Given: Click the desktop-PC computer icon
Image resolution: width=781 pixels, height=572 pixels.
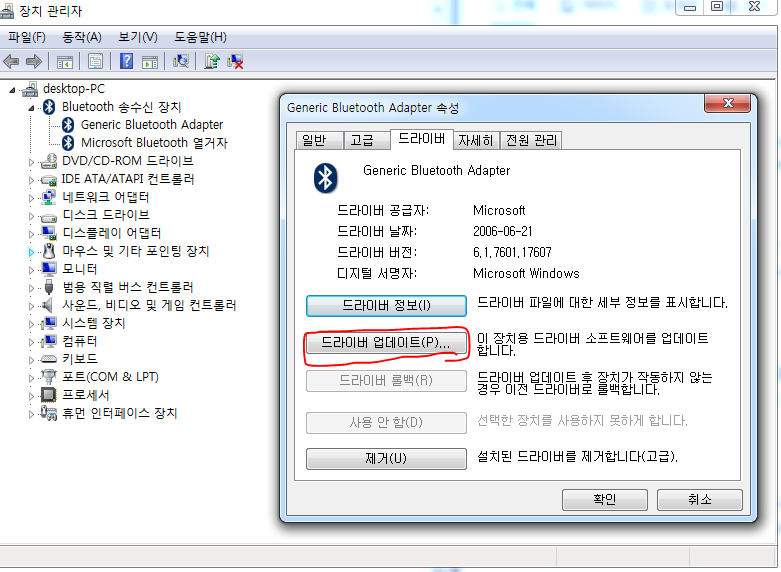Looking at the screenshot, I should pos(30,89).
